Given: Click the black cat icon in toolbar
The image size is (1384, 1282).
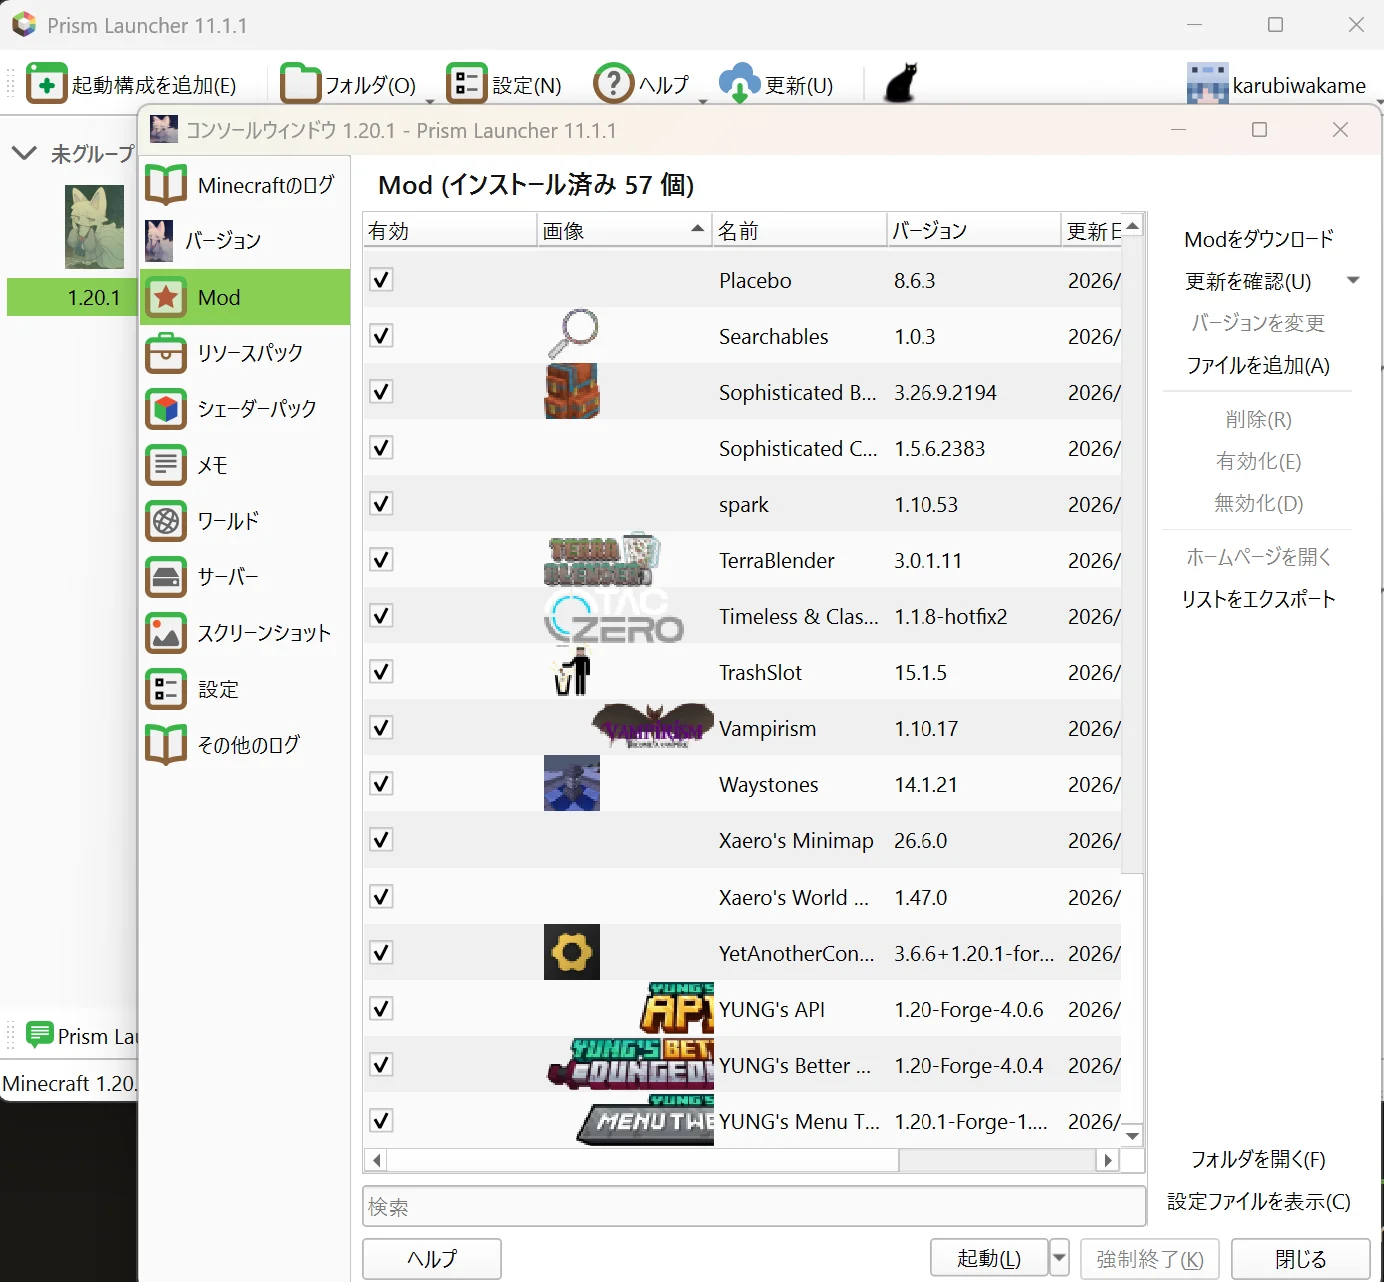Looking at the screenshot, I should 901,84.
